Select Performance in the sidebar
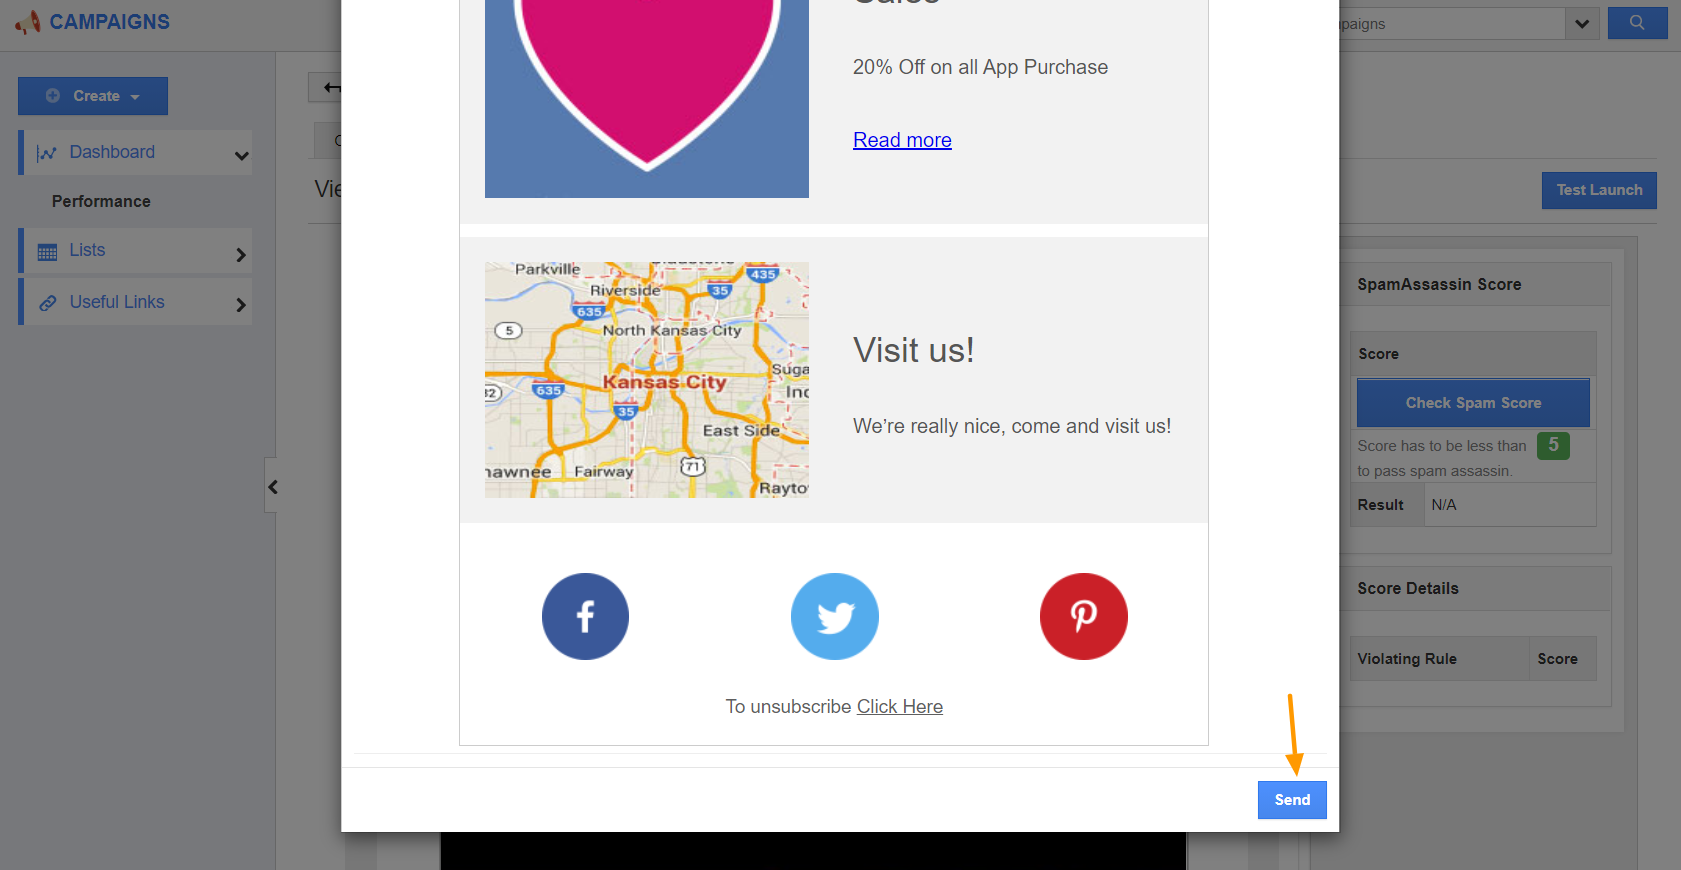 (x=101, y=201)
